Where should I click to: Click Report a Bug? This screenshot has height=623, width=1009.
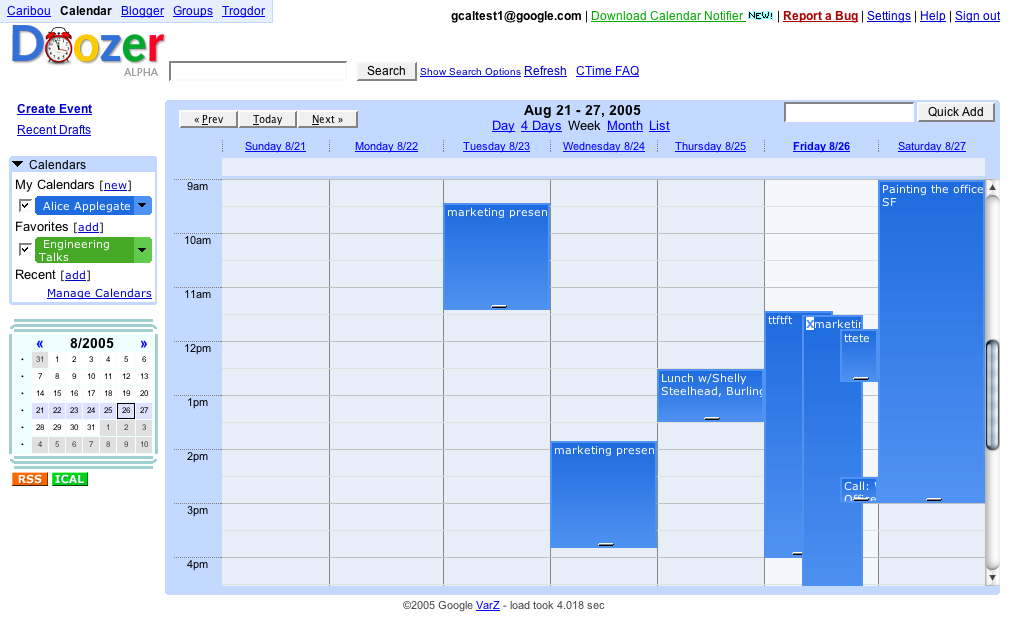coord(820,16)
